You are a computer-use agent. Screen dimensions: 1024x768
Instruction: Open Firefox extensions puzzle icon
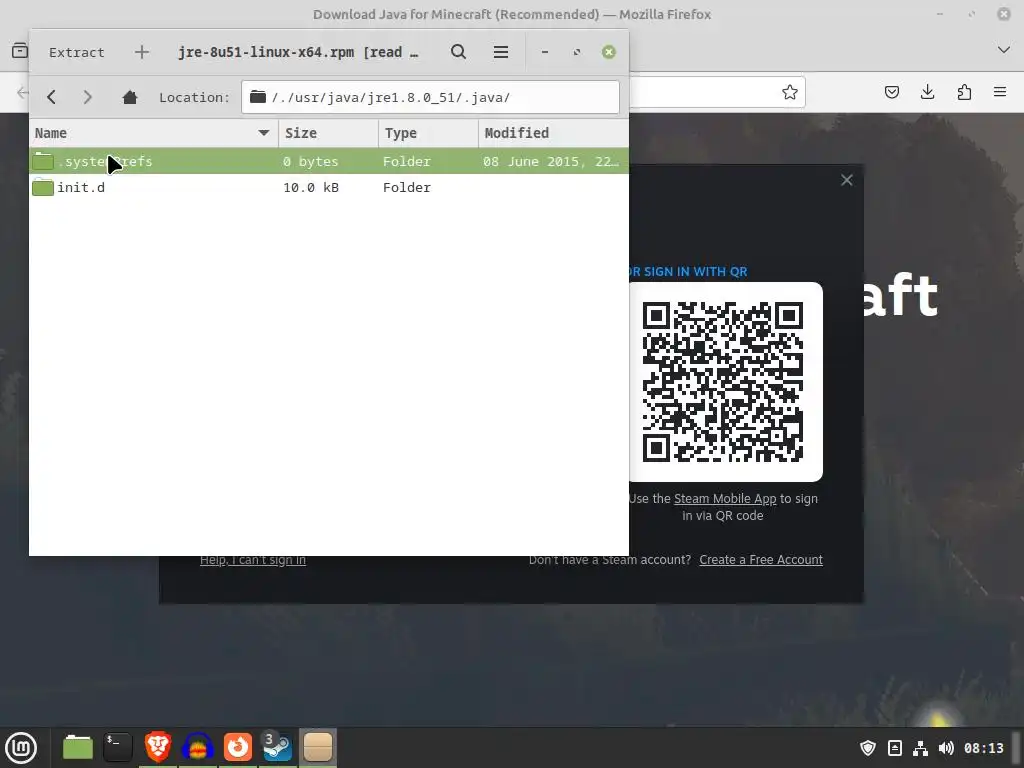coord(964,92)
